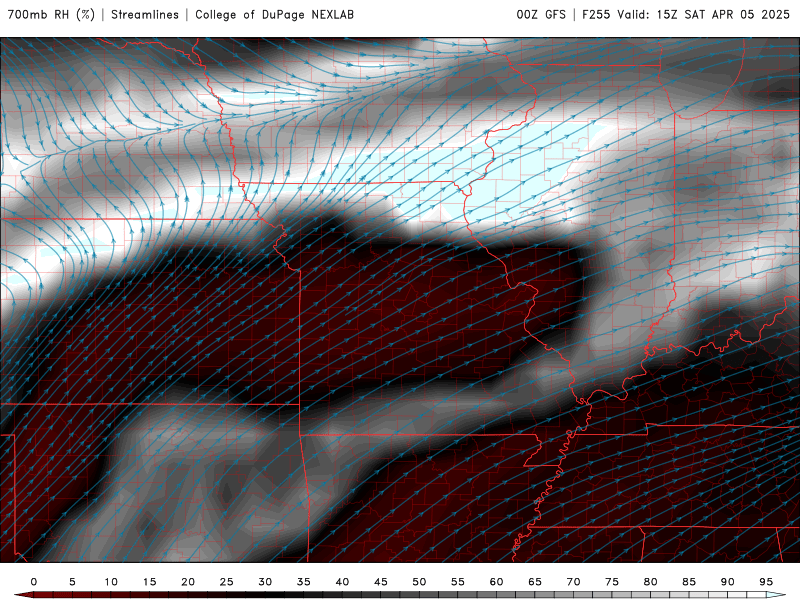Click the color scale label "75"

pos(612,582)
